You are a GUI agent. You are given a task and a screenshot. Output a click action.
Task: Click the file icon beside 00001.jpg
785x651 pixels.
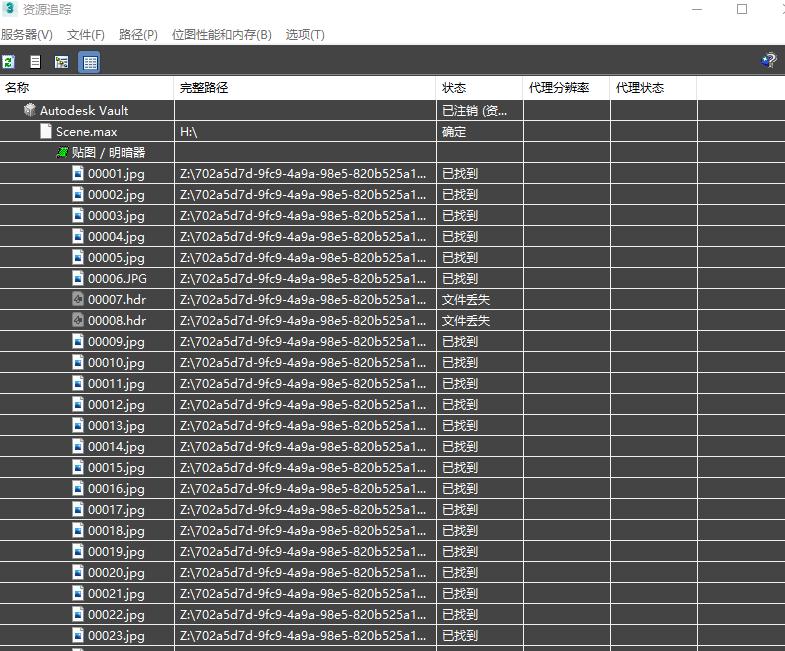point(78,173)
